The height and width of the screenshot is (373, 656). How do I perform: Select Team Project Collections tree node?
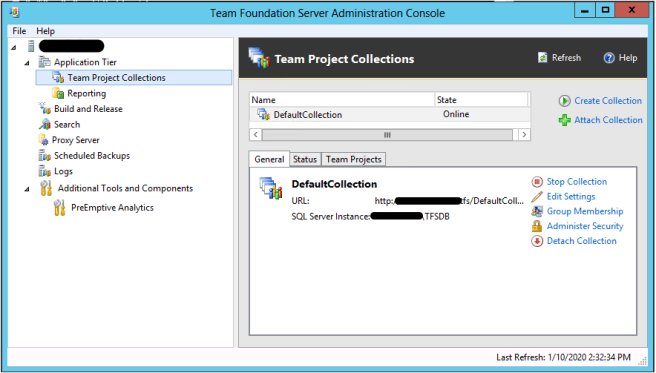coord(116,78)
